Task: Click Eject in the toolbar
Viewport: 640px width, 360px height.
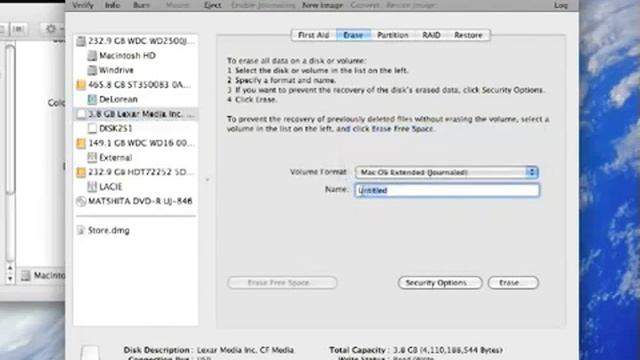Action: pyautogui.click(x=213, y=5)
